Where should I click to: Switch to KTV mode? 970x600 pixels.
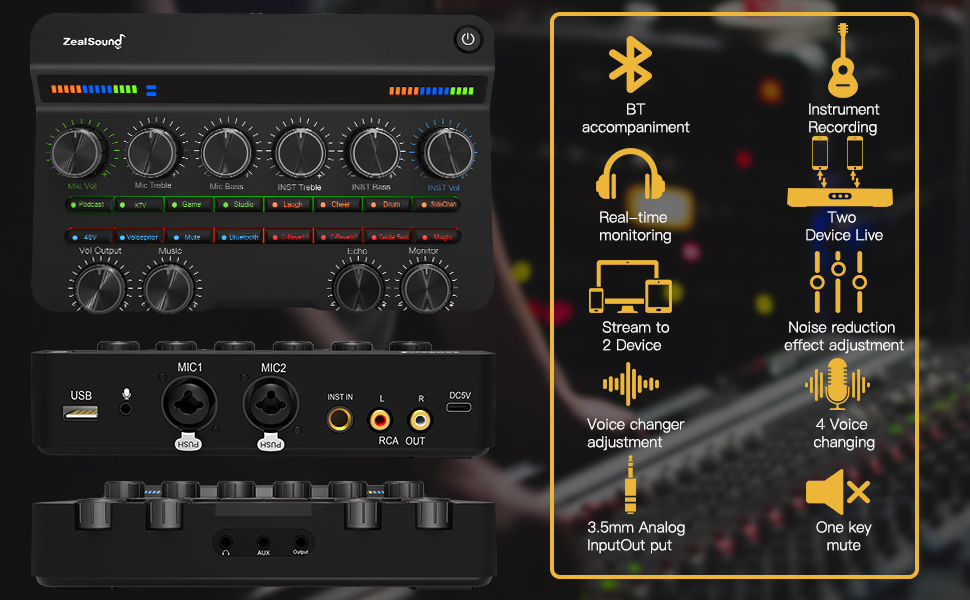141,204
